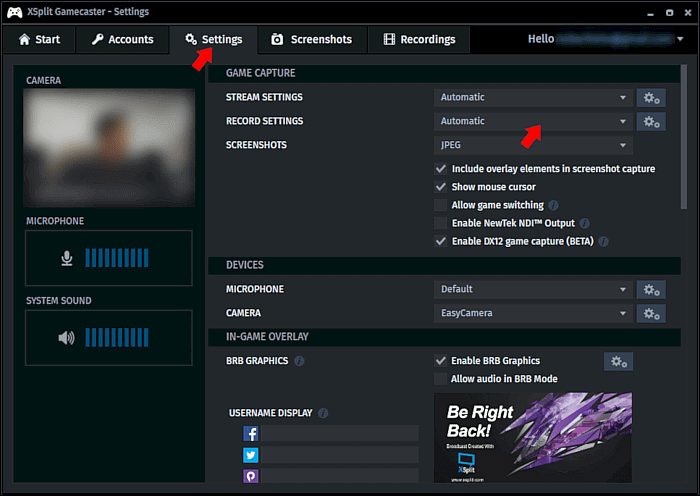Enable NewTek NDI Output checkbox
Screen dimensions: 700x496
(x=441, y=223)
